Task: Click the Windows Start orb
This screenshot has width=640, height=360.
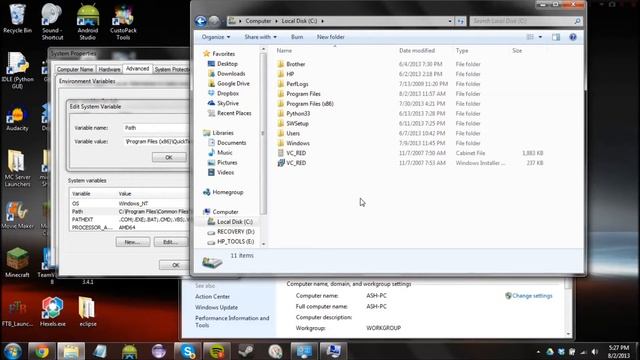Action: tap(13, 351)
